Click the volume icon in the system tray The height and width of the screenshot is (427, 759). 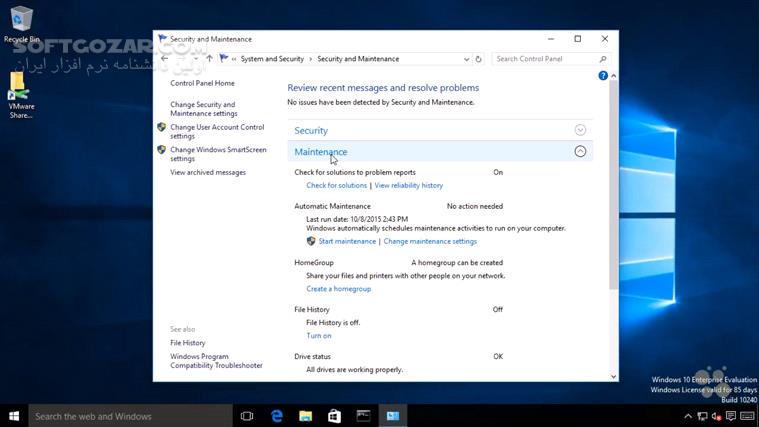(x=717, y=416)
